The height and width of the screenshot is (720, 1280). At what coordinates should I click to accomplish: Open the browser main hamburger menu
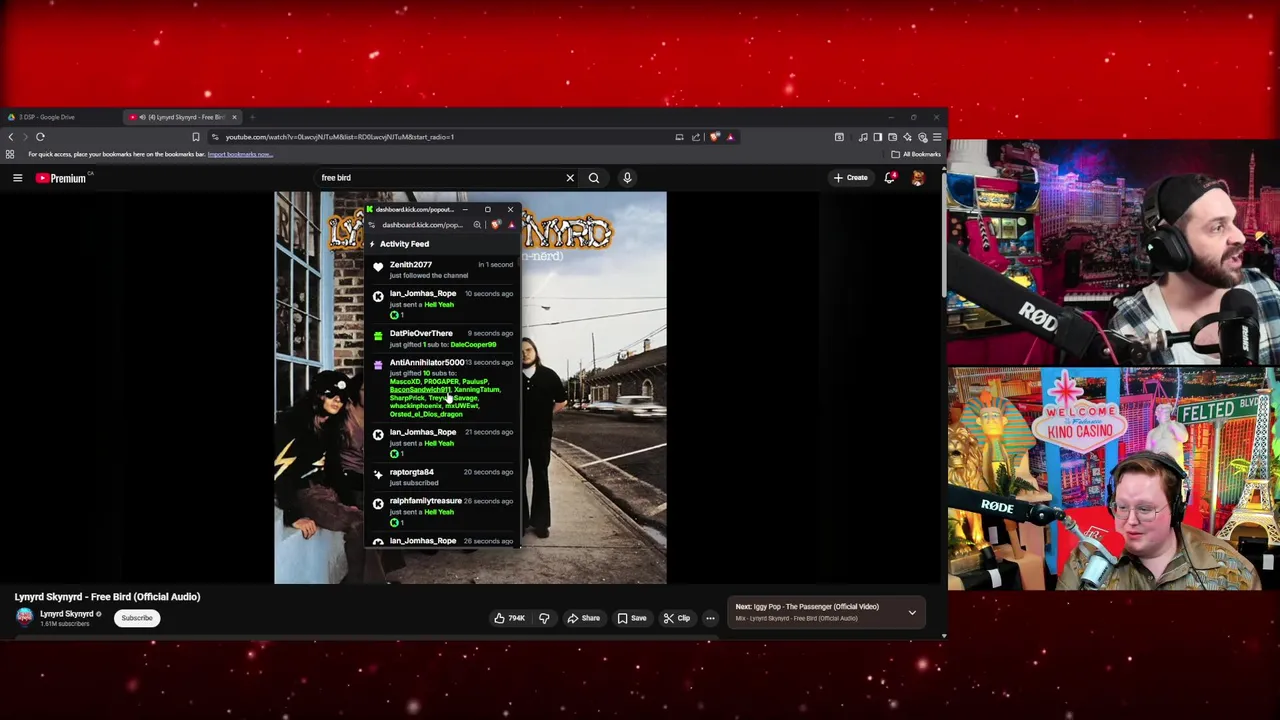936,137
